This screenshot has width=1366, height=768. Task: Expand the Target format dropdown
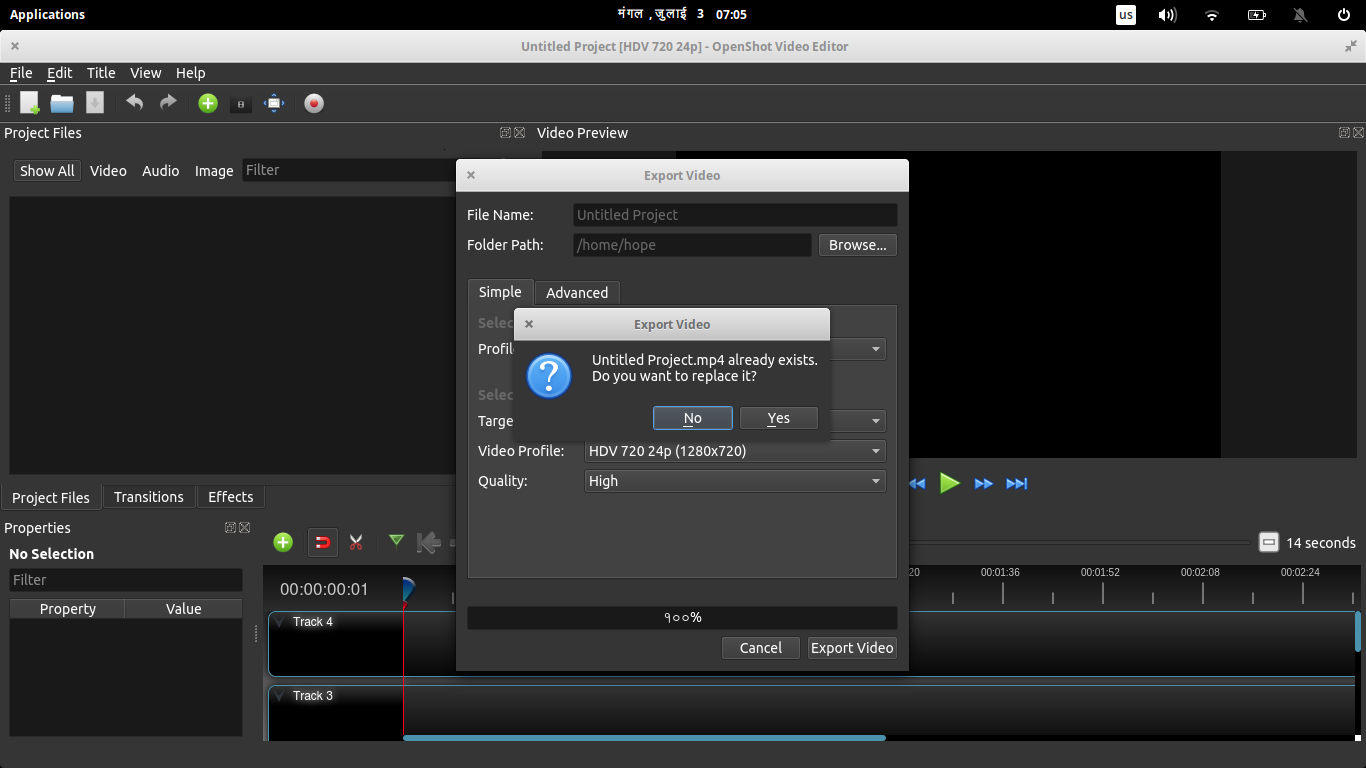[x=873, y=421]
